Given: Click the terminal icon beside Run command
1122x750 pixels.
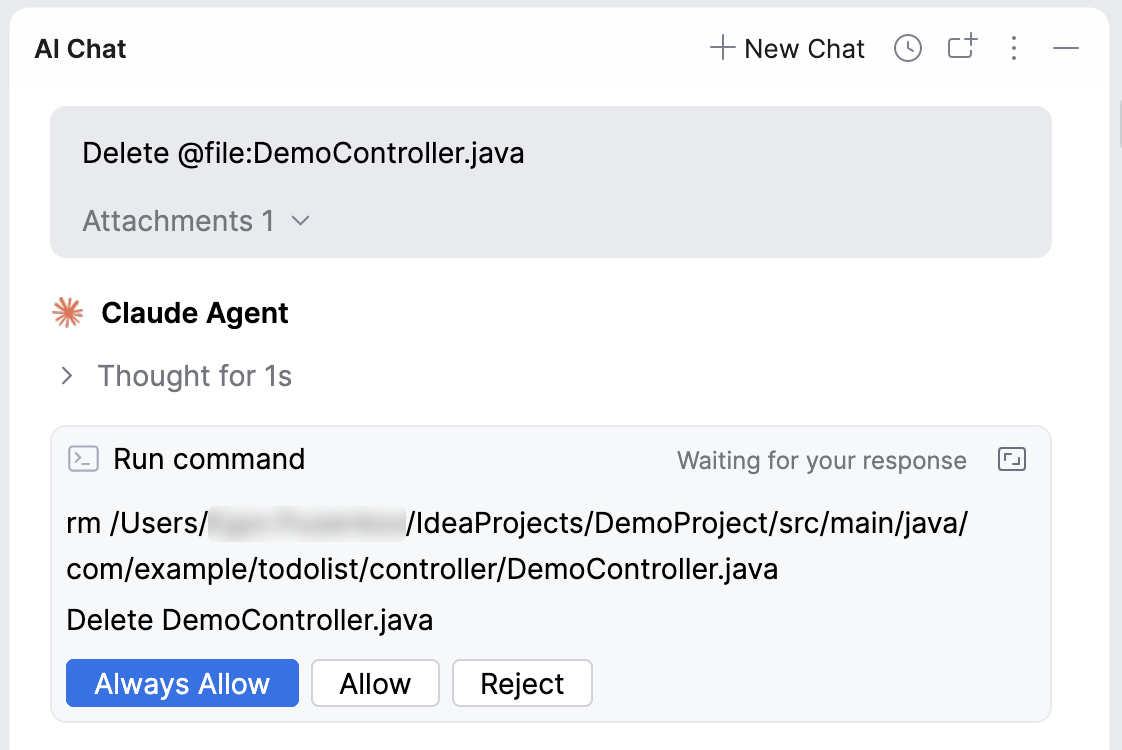Looking at the screenshot, I should tap(83, 459).
